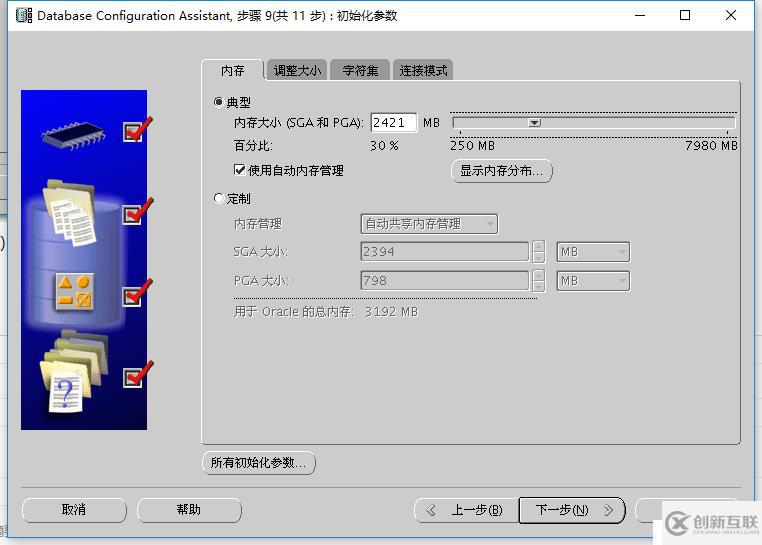Image resolution: width=762 pixels, height=545 pixels.
Task: Open the SGA 大小 unit MB dropdown
Action: [x=593, y=252]
